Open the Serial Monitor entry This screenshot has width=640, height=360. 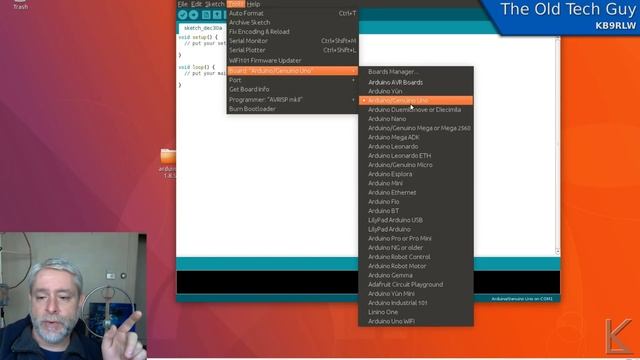click(292, 41)
